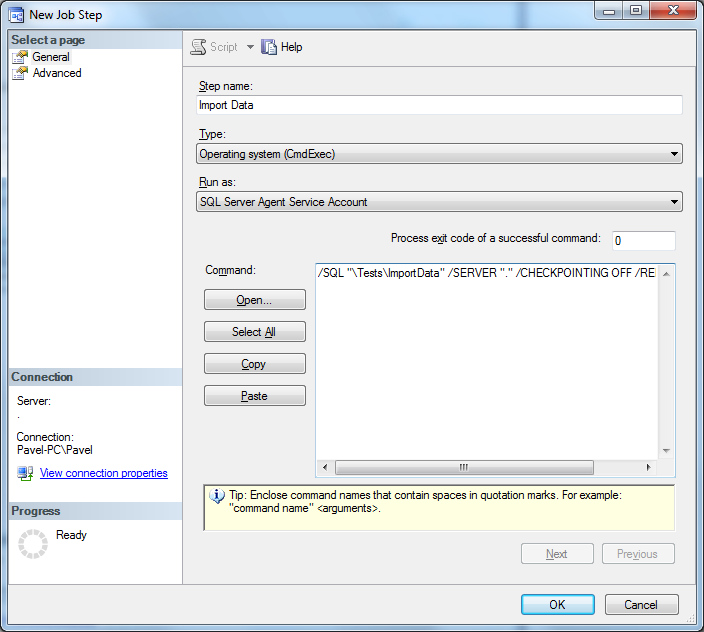Click the process exit code field
Screen dimensions: 704x632
point(643,241)
